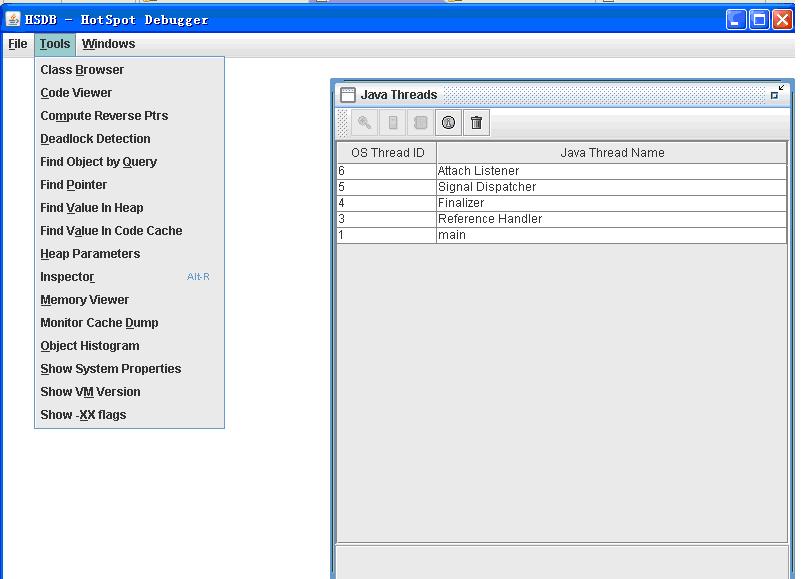Open Object Histogram
This screenshot has width=812, height=579.
coord(129,346)
